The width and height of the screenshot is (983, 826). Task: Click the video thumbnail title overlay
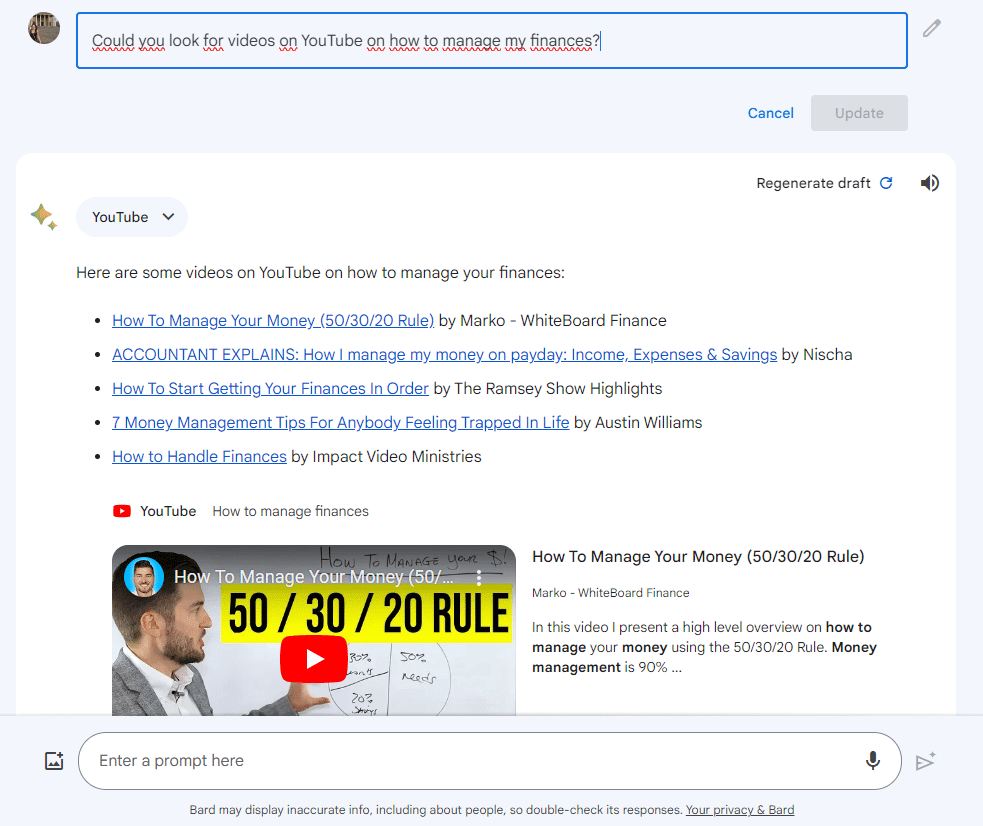click(313, 577)
